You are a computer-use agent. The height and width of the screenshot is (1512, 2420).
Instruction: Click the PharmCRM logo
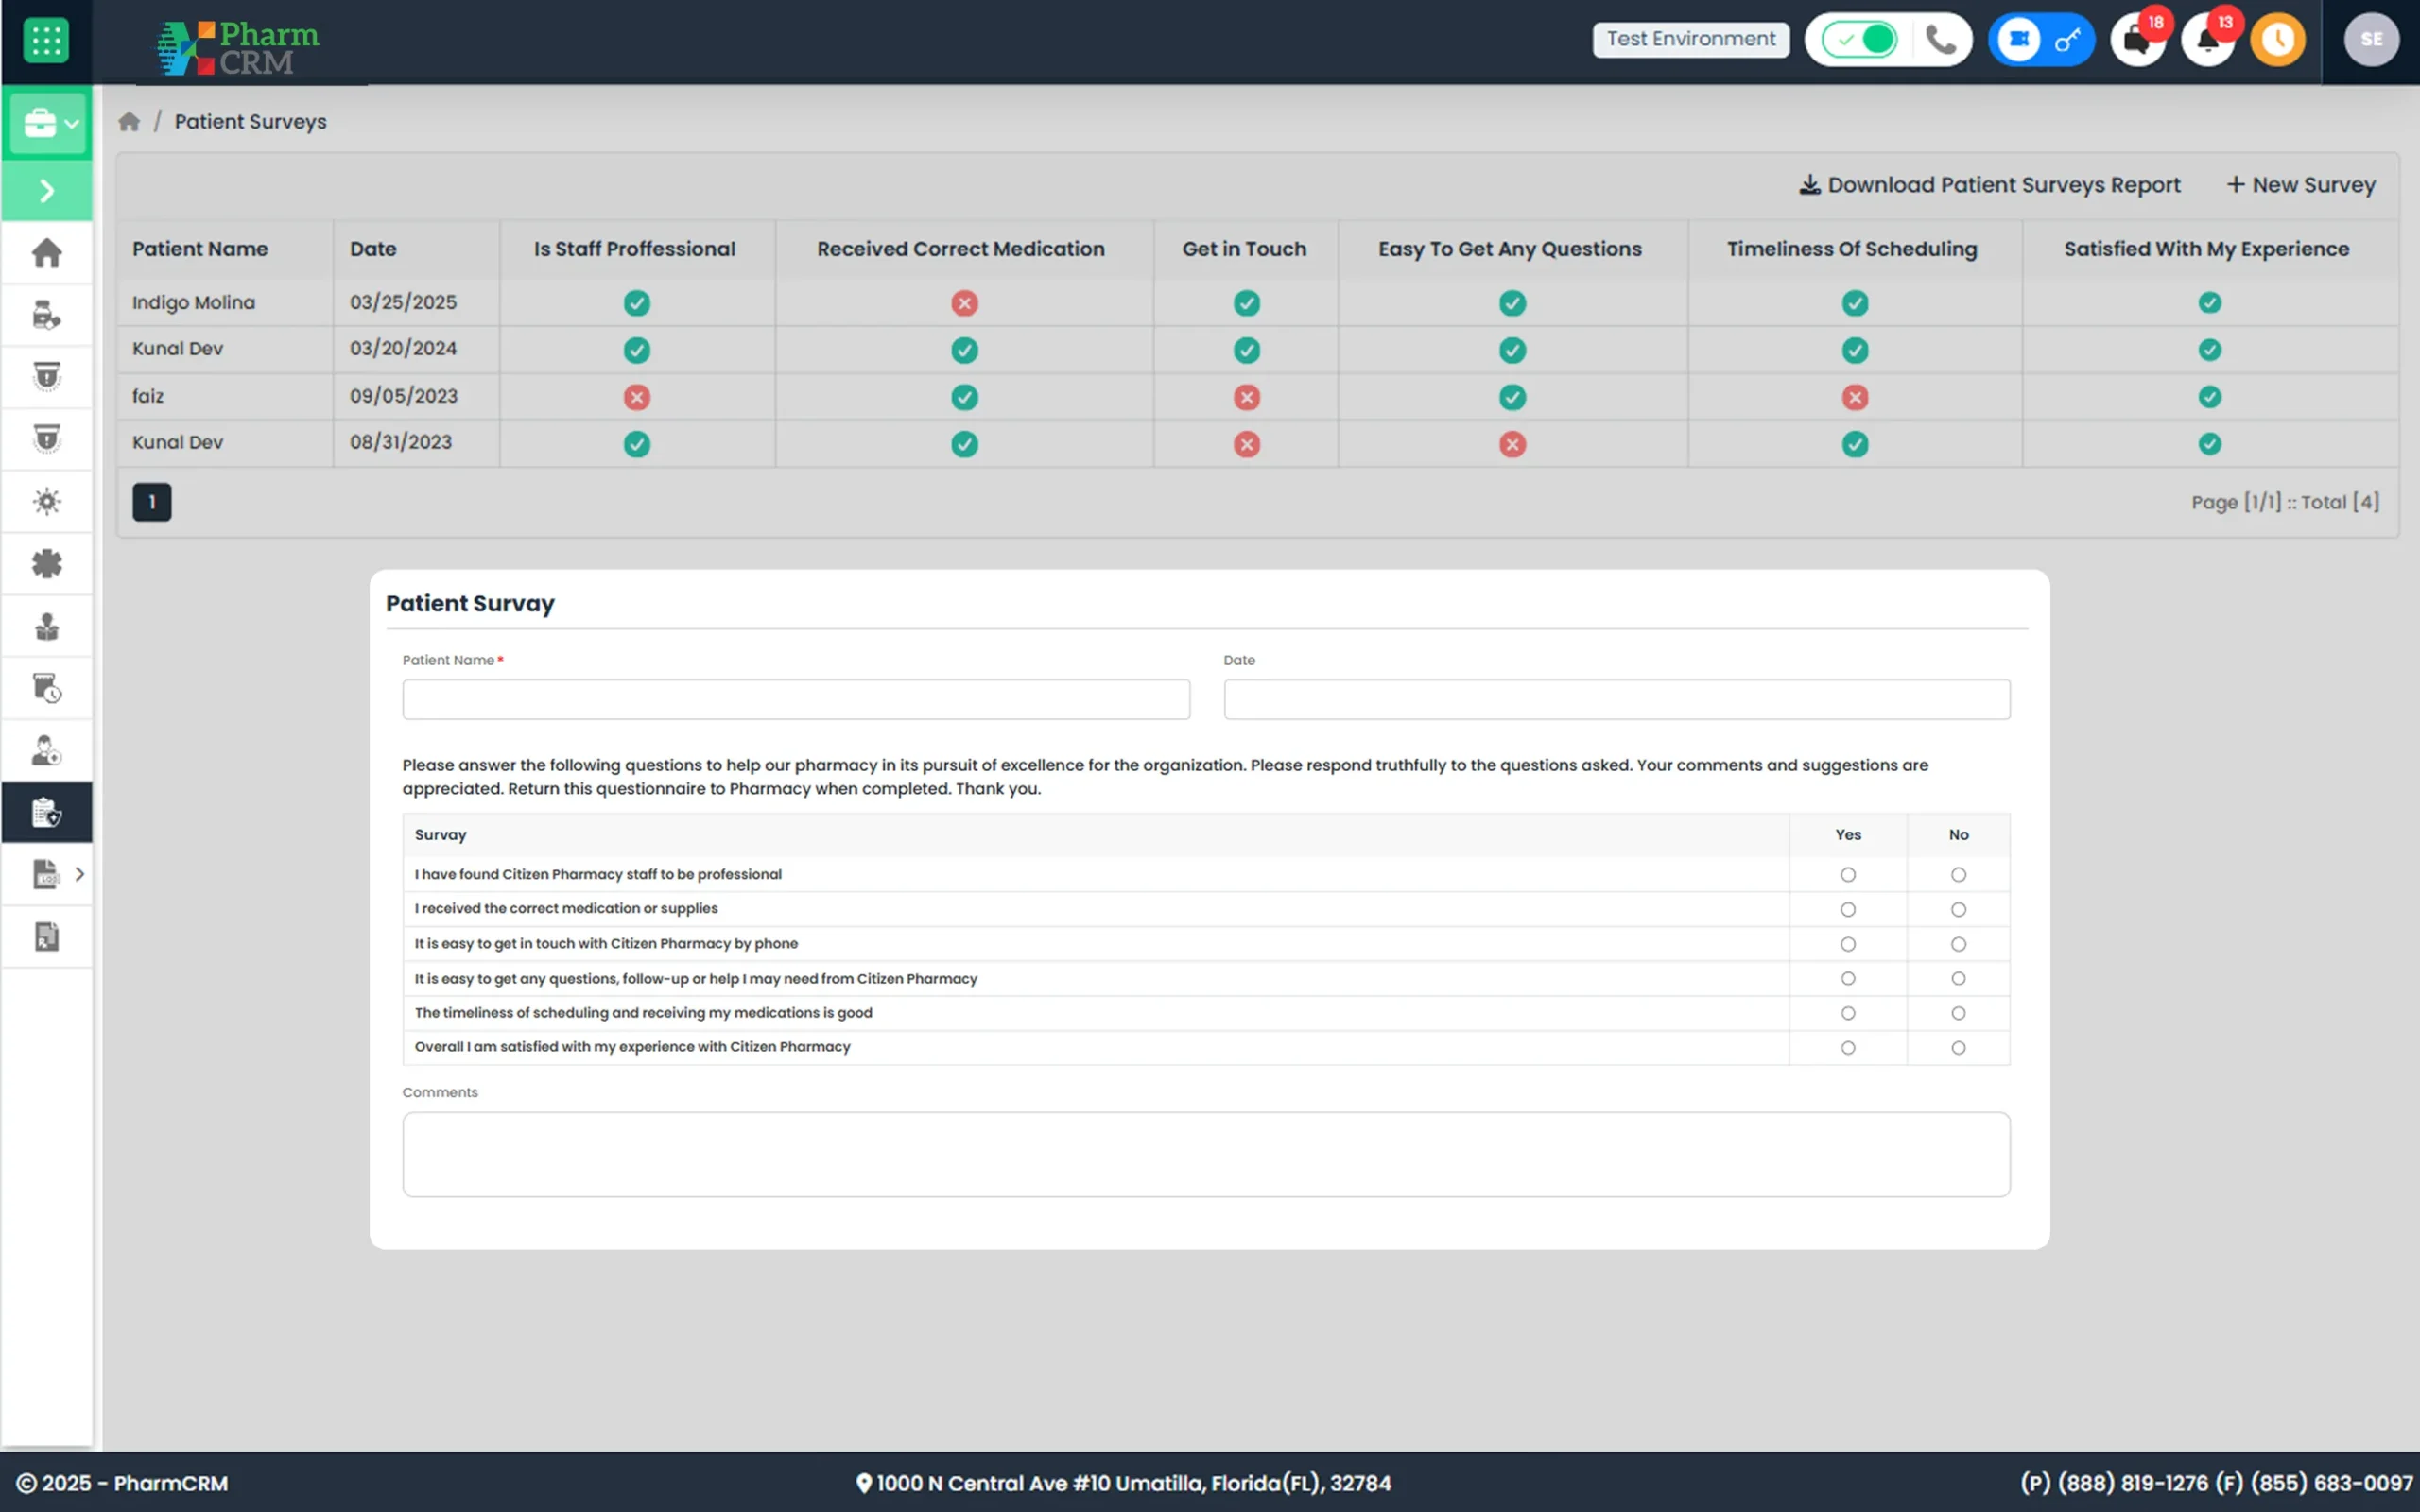point(238,46)
